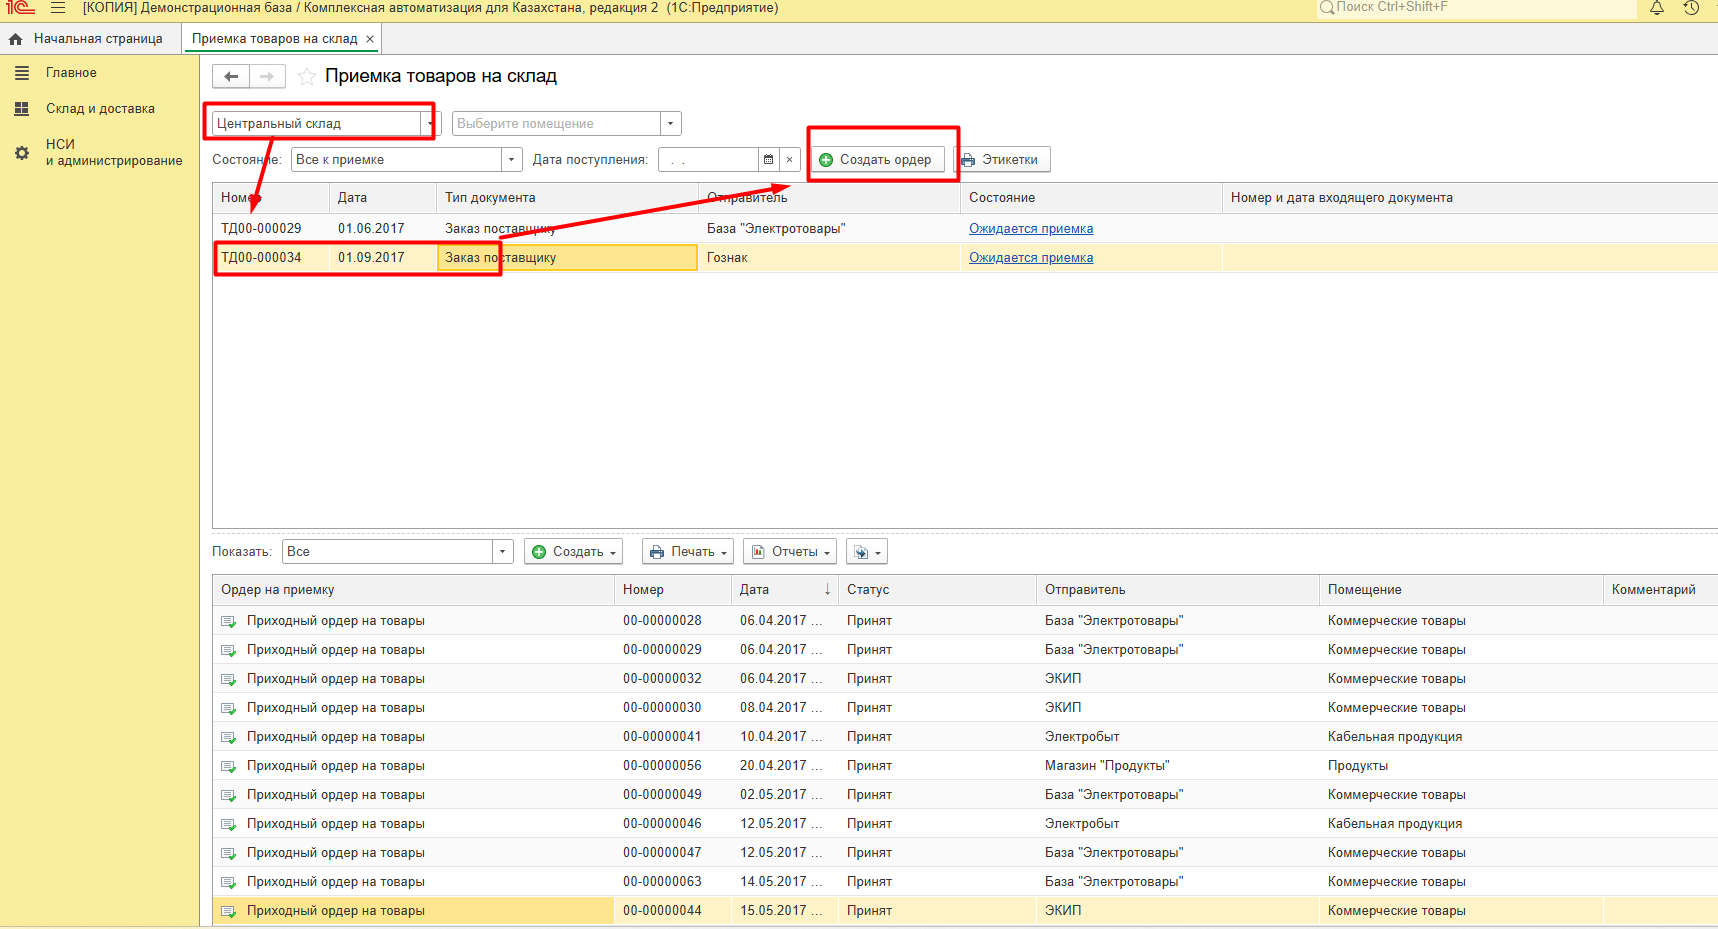Clear the Дата поступления field

[x=789, y=160]
